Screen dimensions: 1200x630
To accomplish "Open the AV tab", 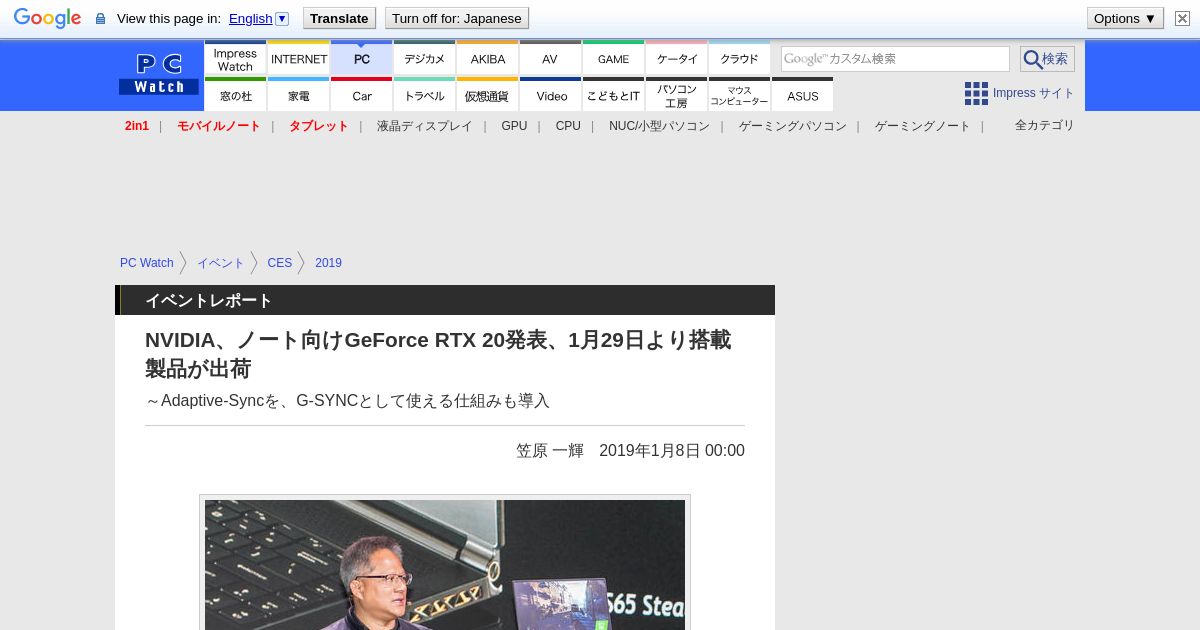I will tap(550, 58).
